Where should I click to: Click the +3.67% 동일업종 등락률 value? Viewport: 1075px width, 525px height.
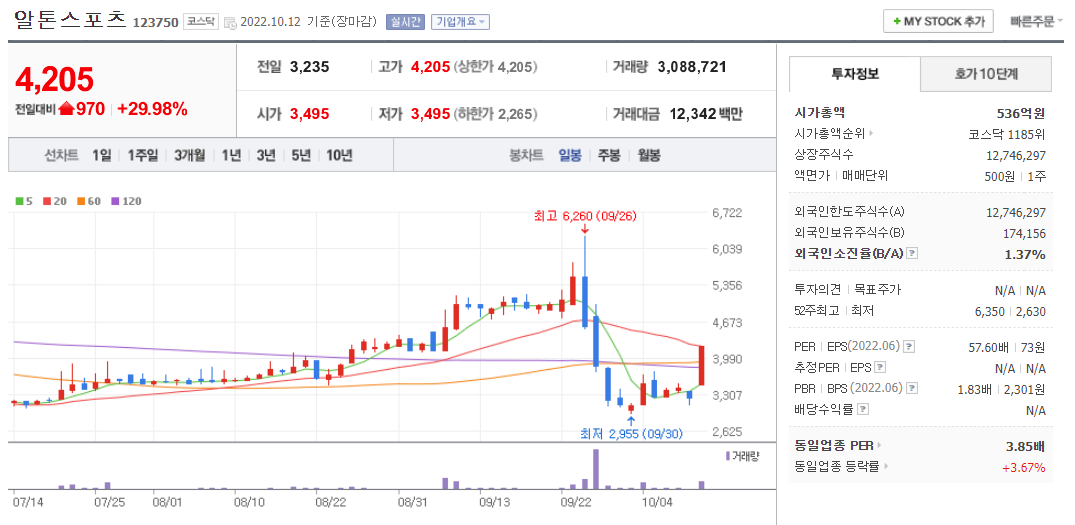tap(1023, 467)
